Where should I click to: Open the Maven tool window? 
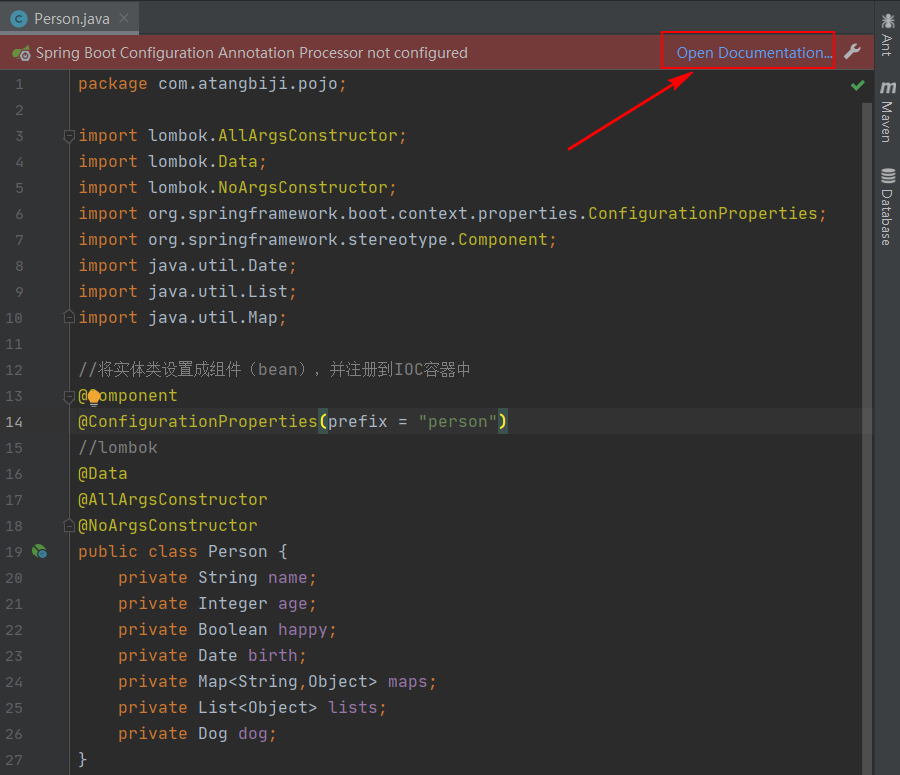point(887,112)
